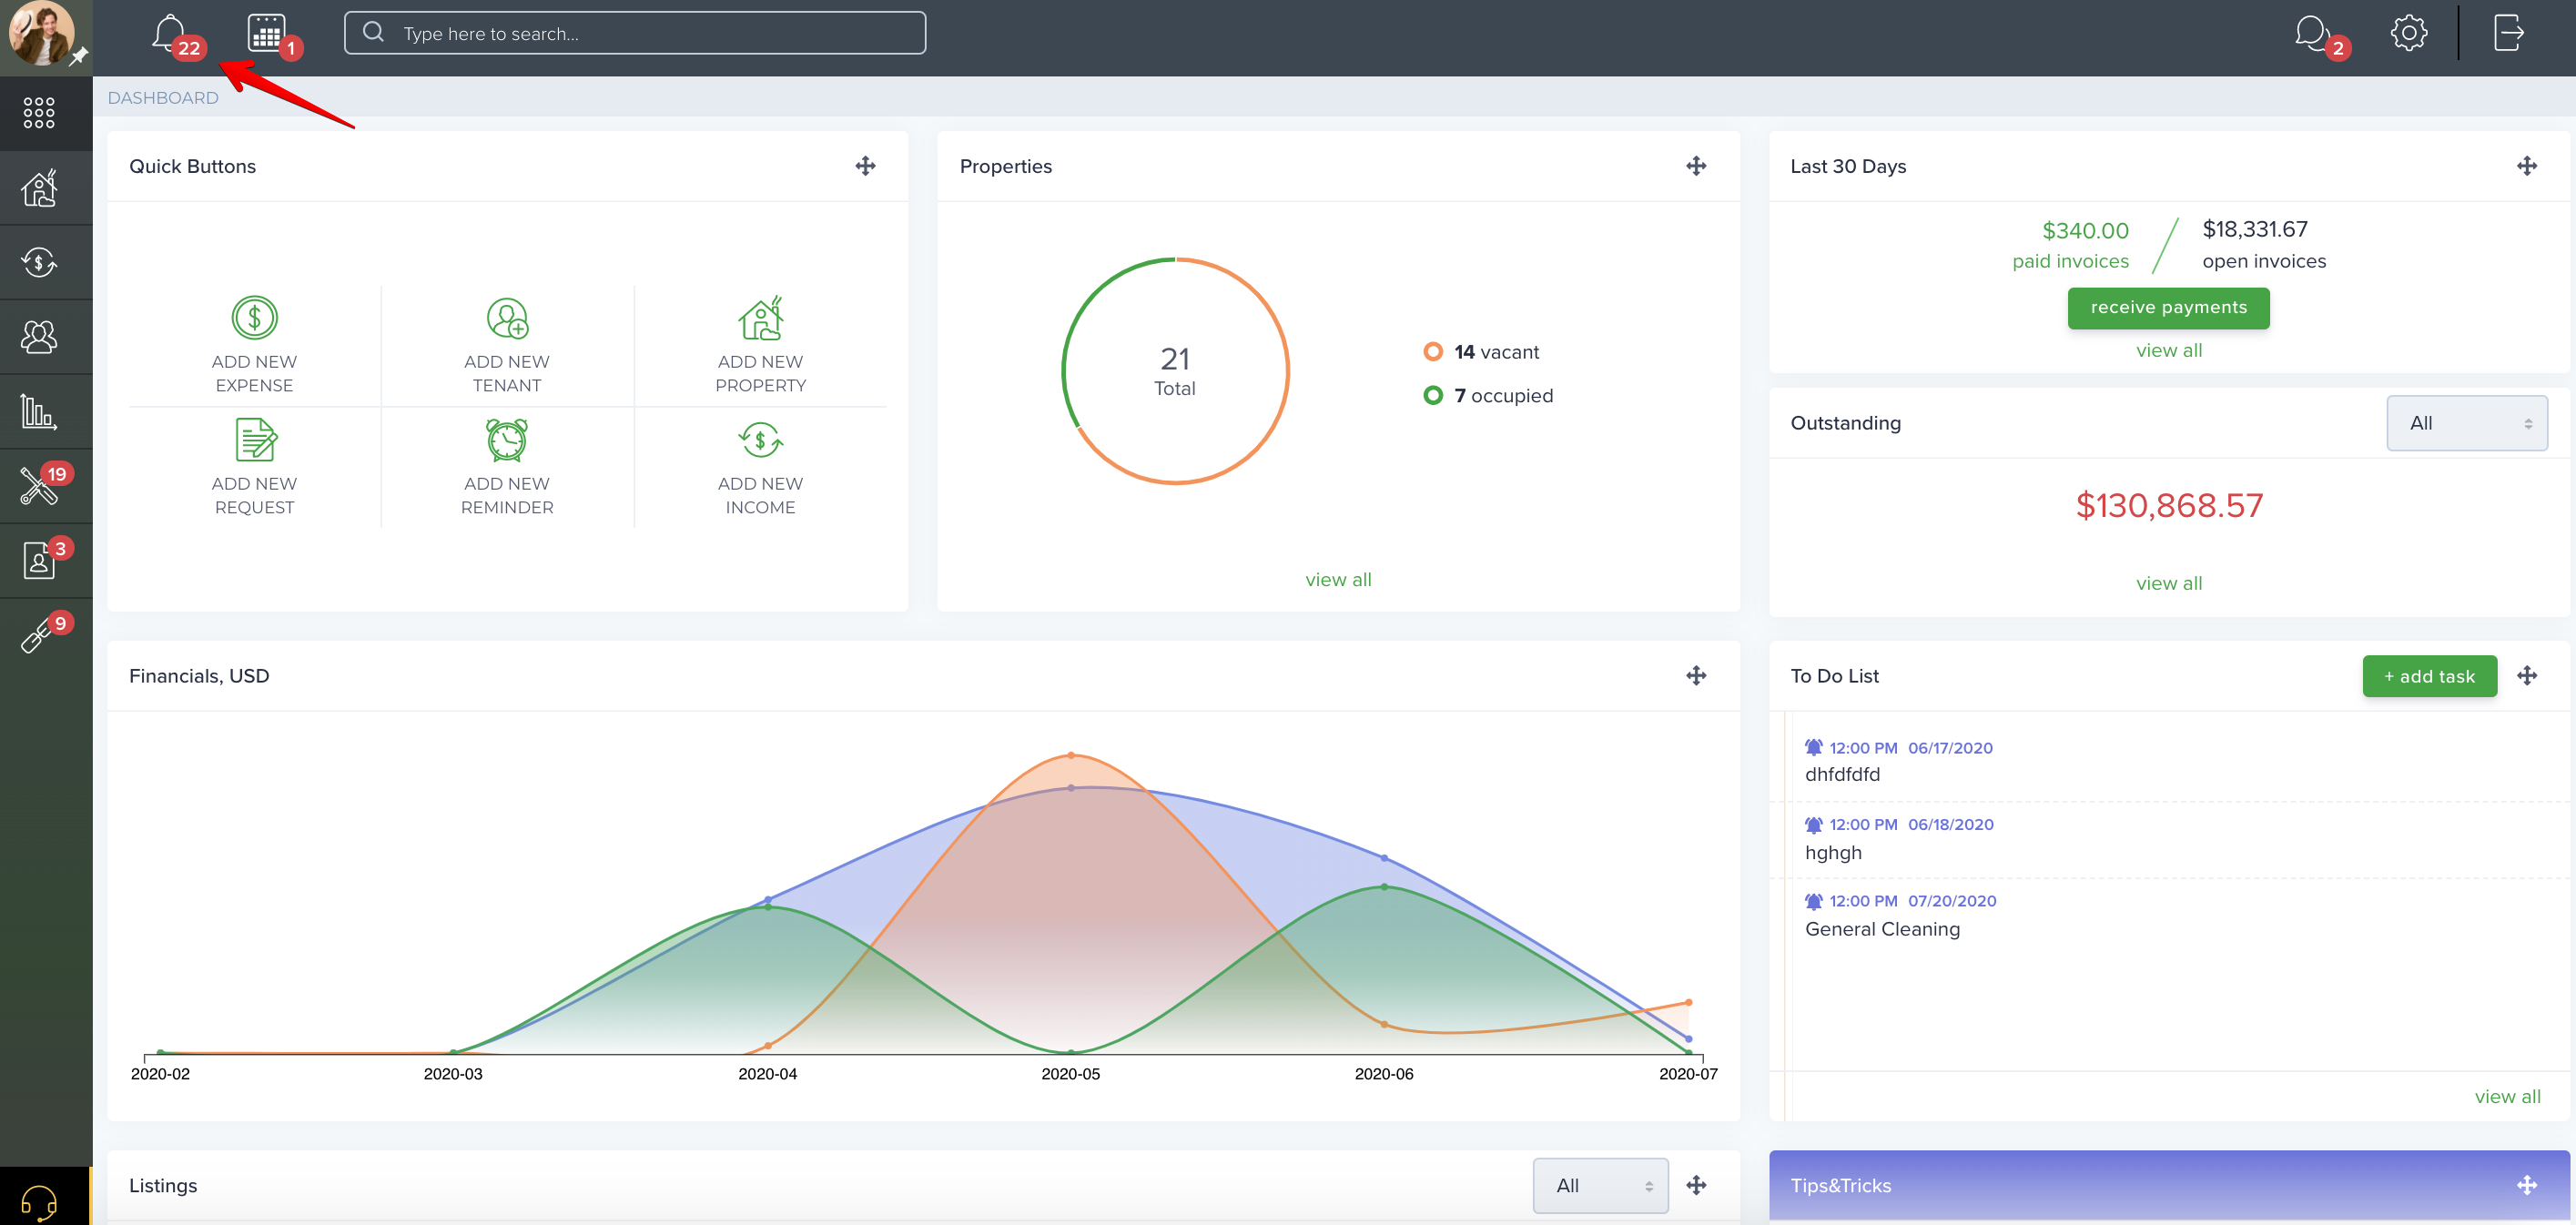
Task: Click the DASHBOARD breadcrumb label
Action: click(163, 98)
